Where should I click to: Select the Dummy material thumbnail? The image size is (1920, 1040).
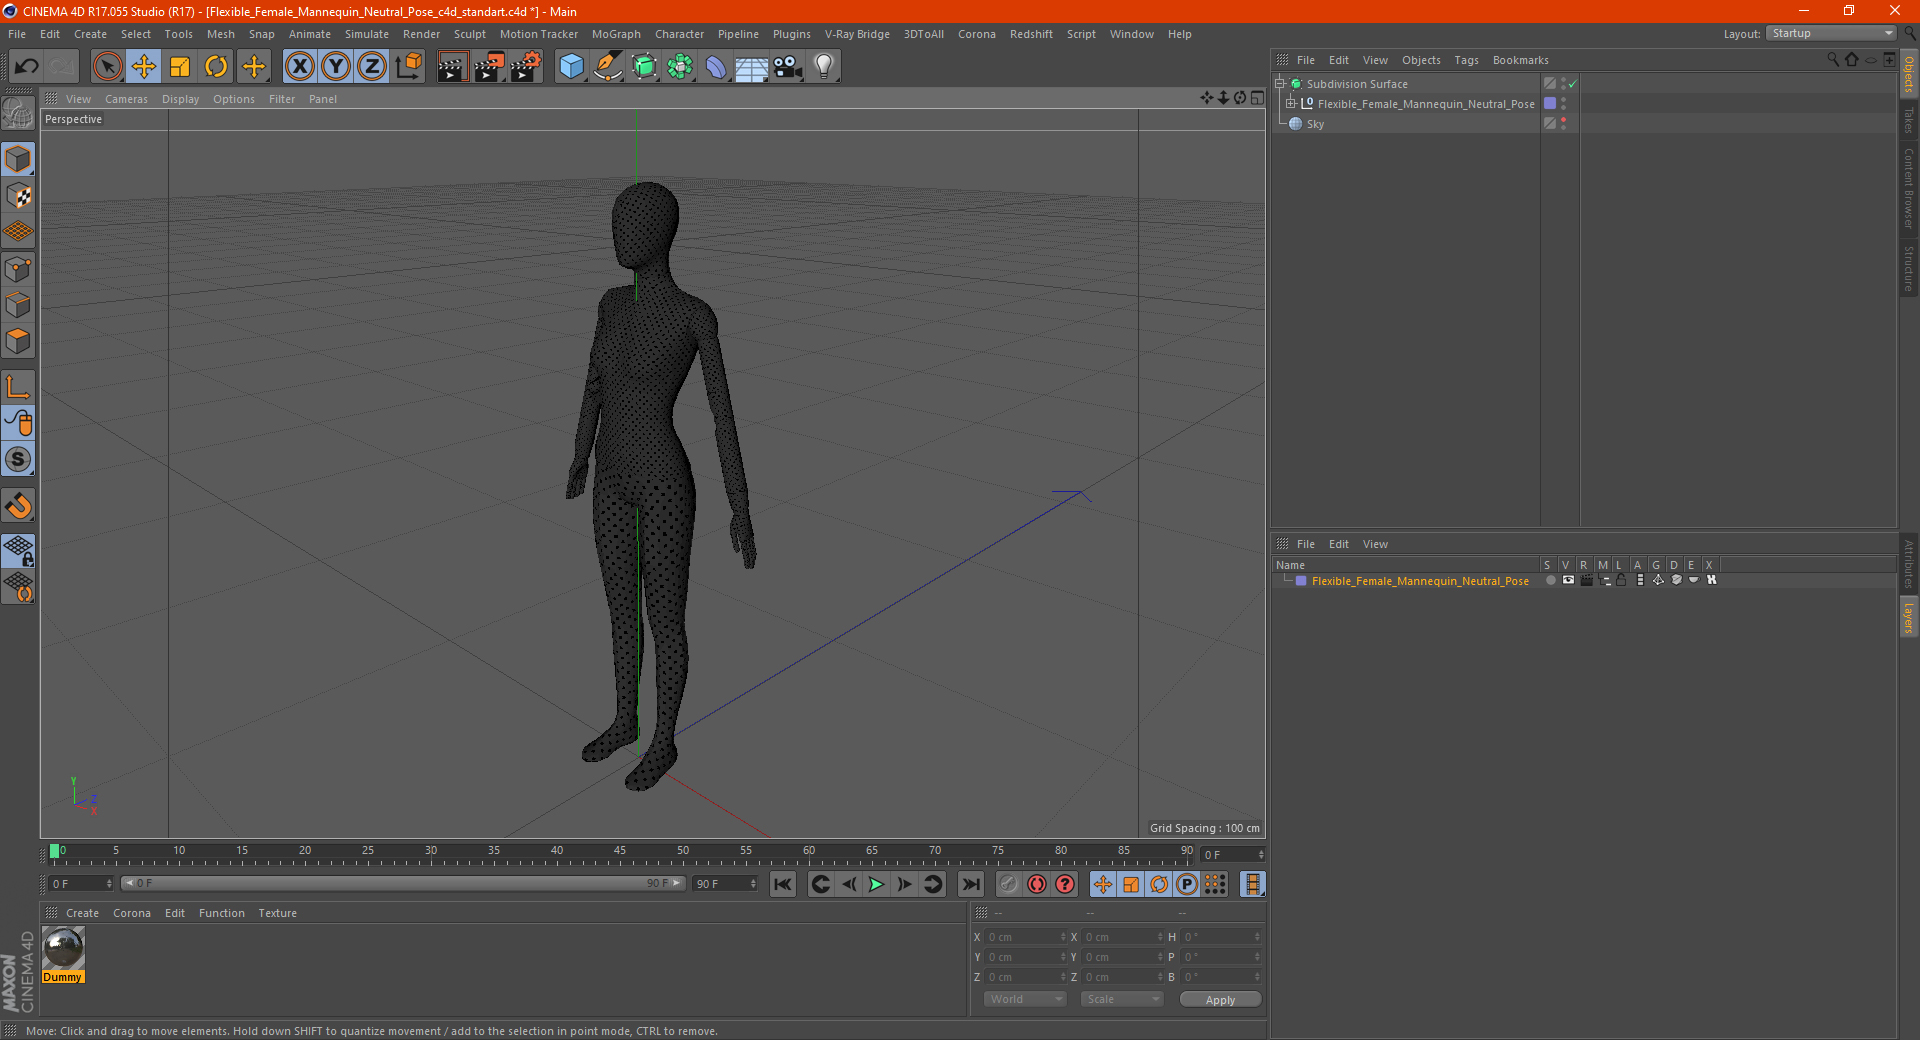point(63,948)
